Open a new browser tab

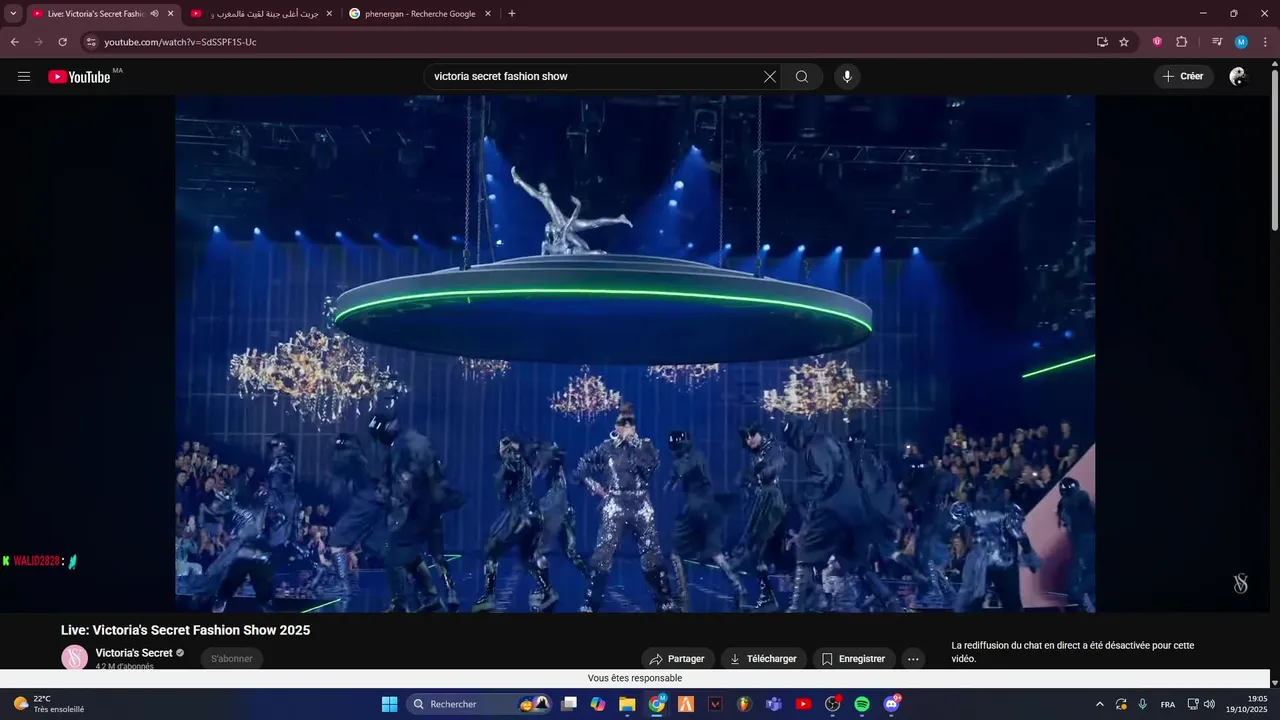pyautogui.click(x=512, y=14)
